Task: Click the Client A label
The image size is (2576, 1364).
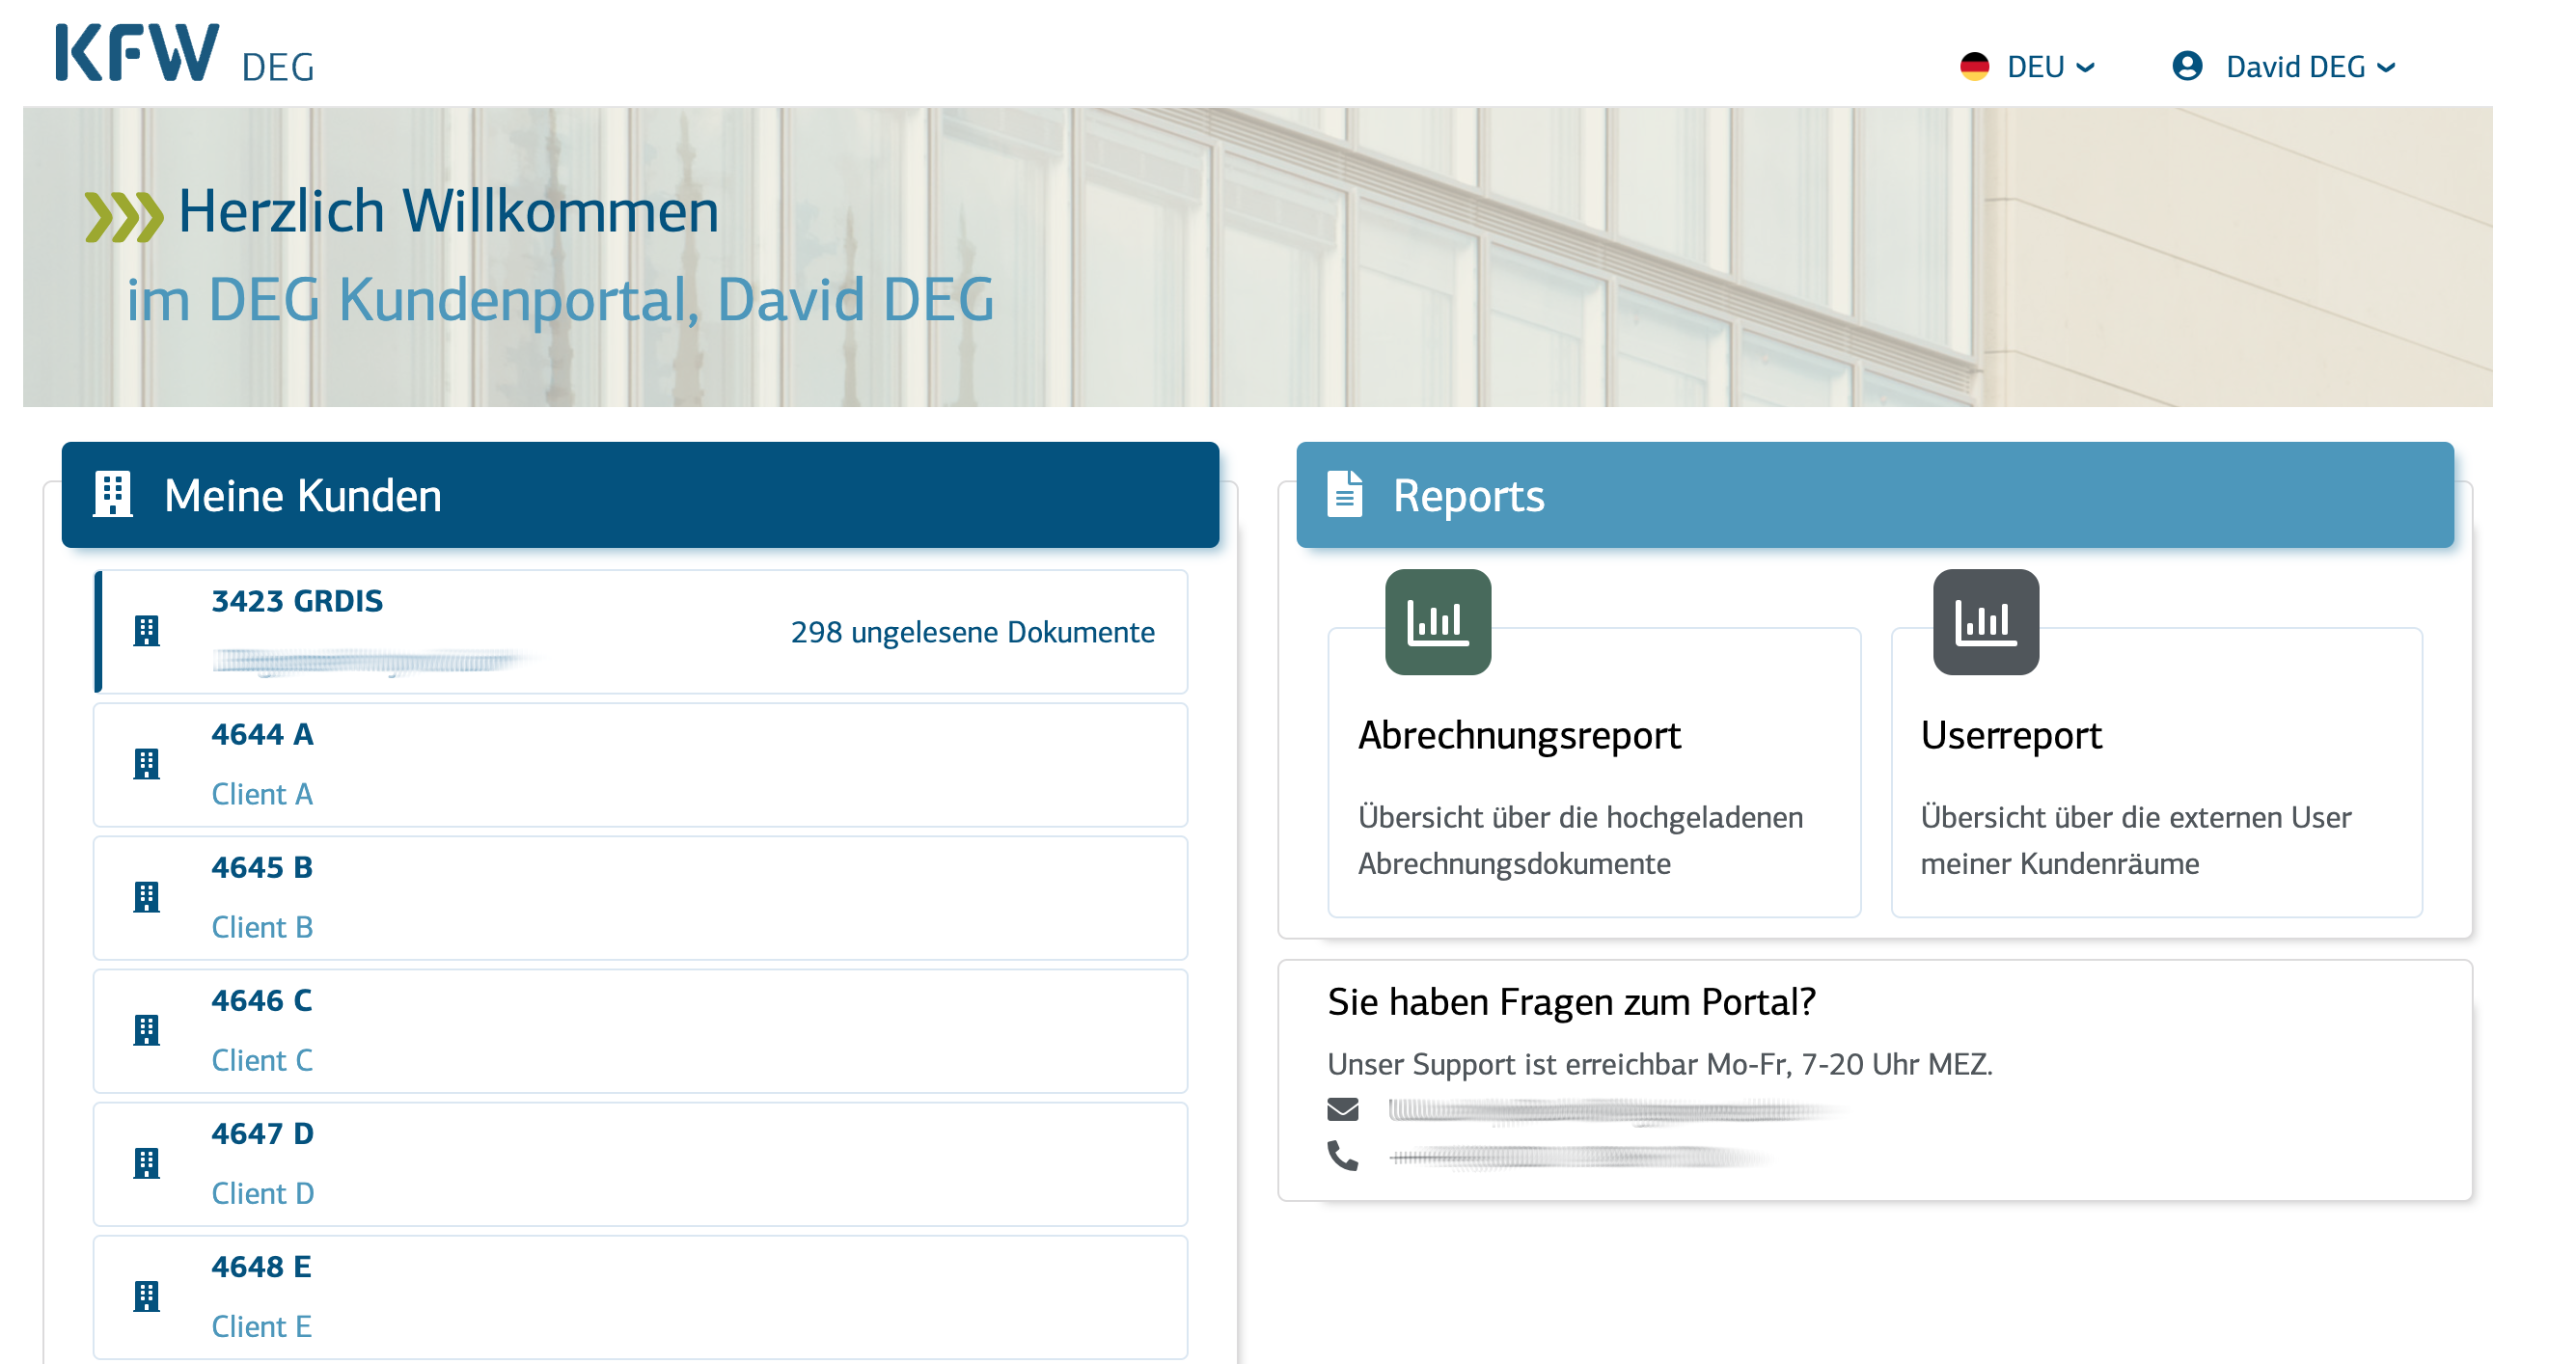Action: pyautogui.click(x=262, y=795)
